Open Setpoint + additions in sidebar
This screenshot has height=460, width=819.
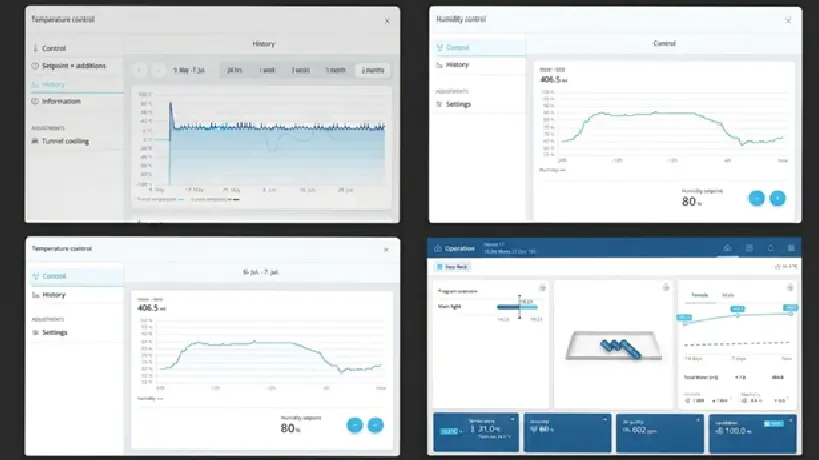pyautogui.click(x=74, y=66)
